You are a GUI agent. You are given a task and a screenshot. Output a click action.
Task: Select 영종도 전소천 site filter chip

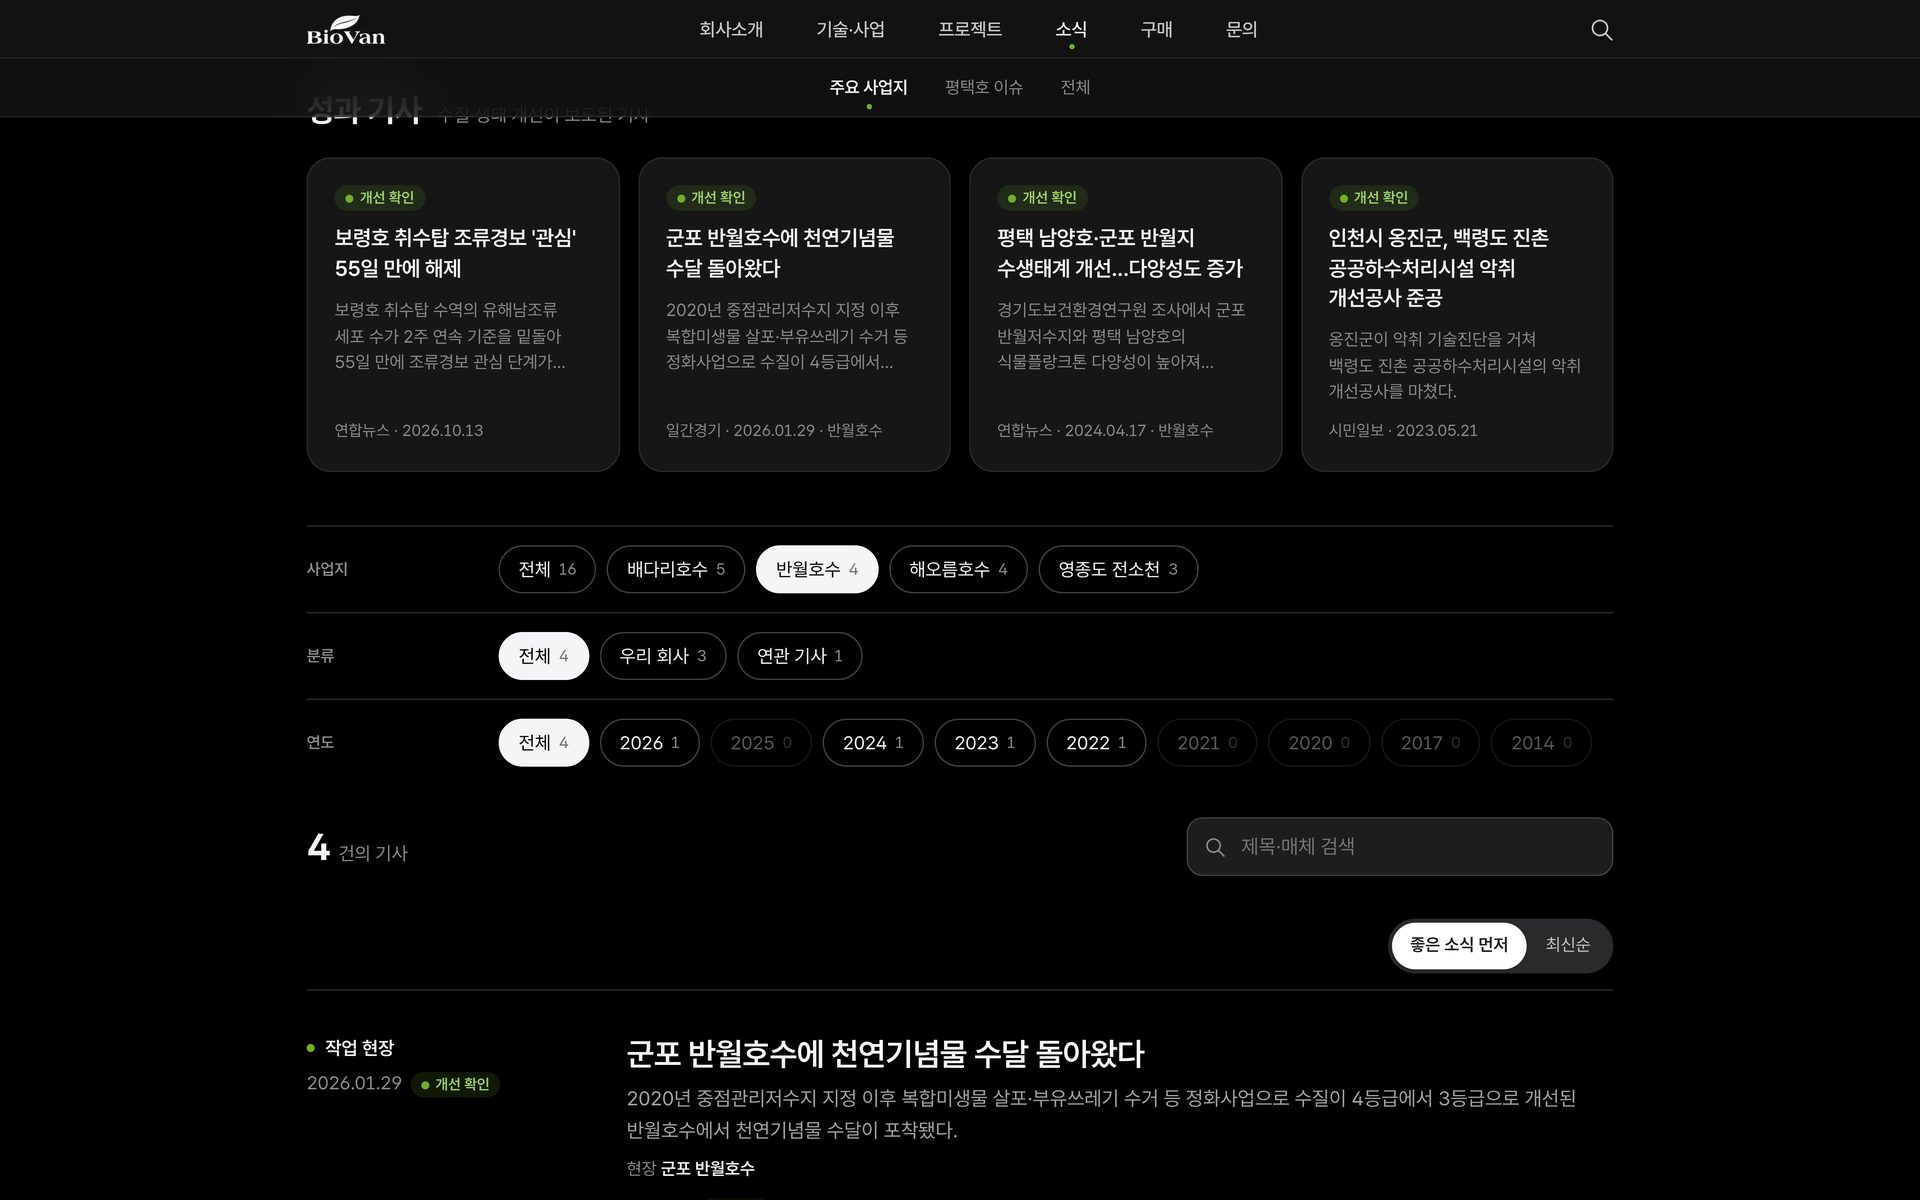(1118, 569)
